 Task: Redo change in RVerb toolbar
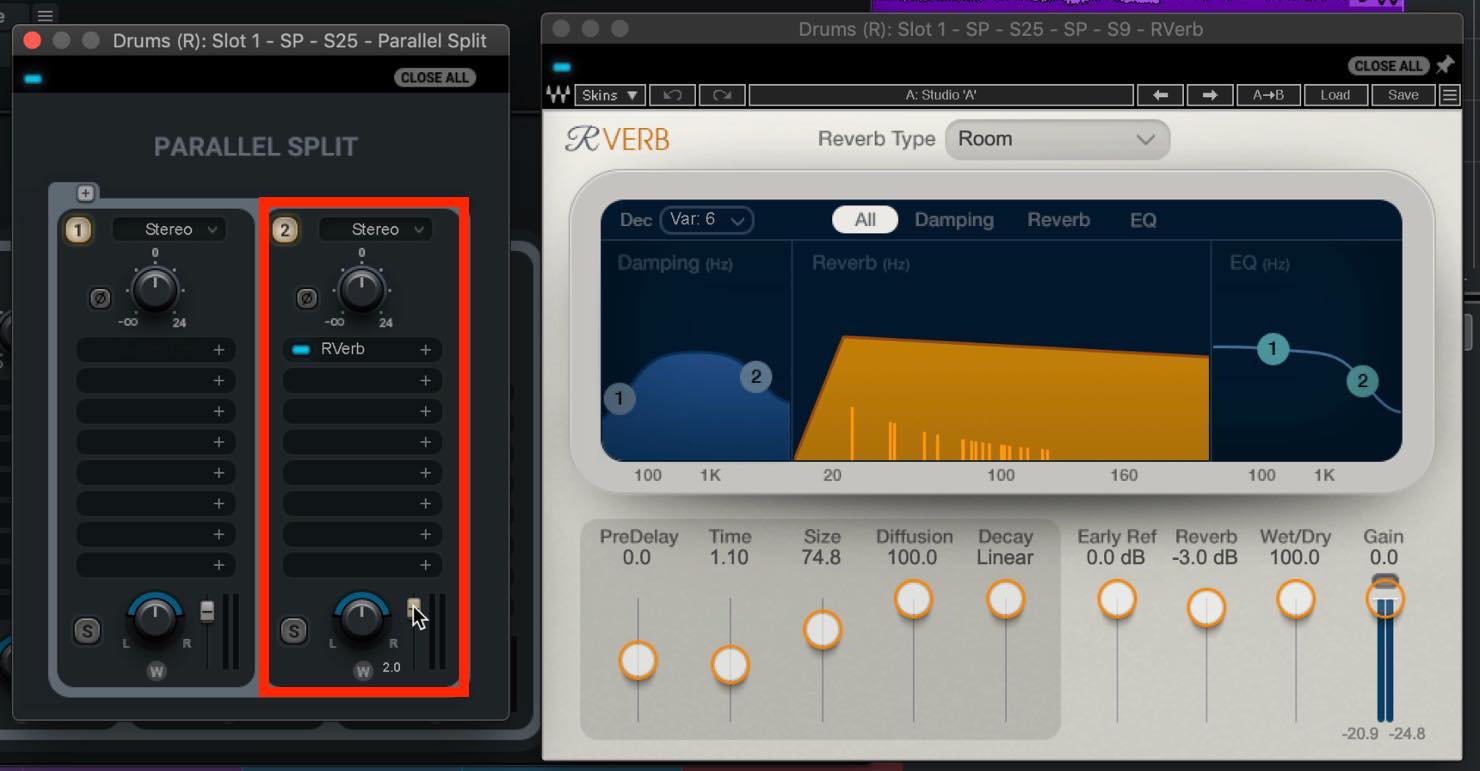coord(721,95)
